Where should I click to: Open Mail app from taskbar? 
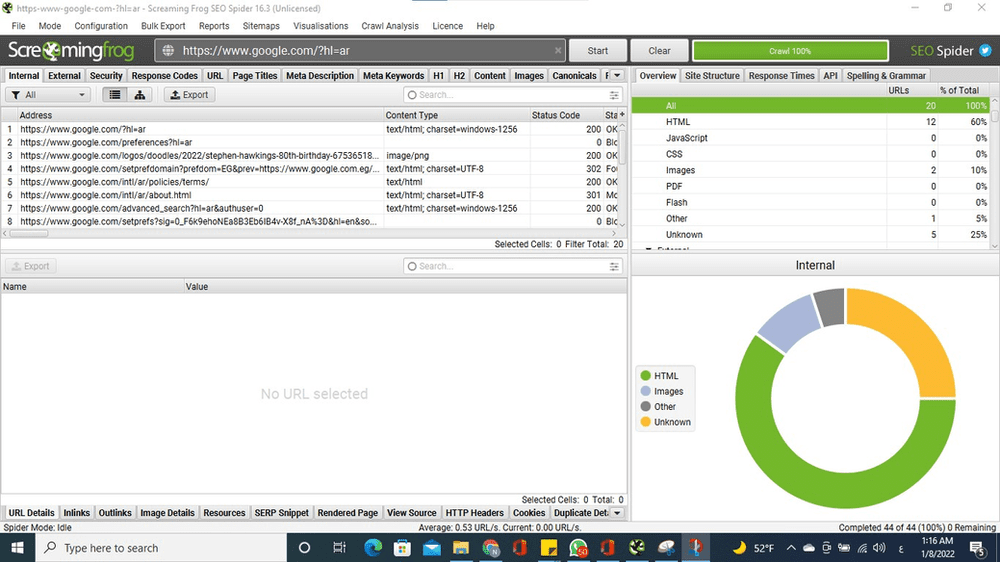click(x=432, y=547)
